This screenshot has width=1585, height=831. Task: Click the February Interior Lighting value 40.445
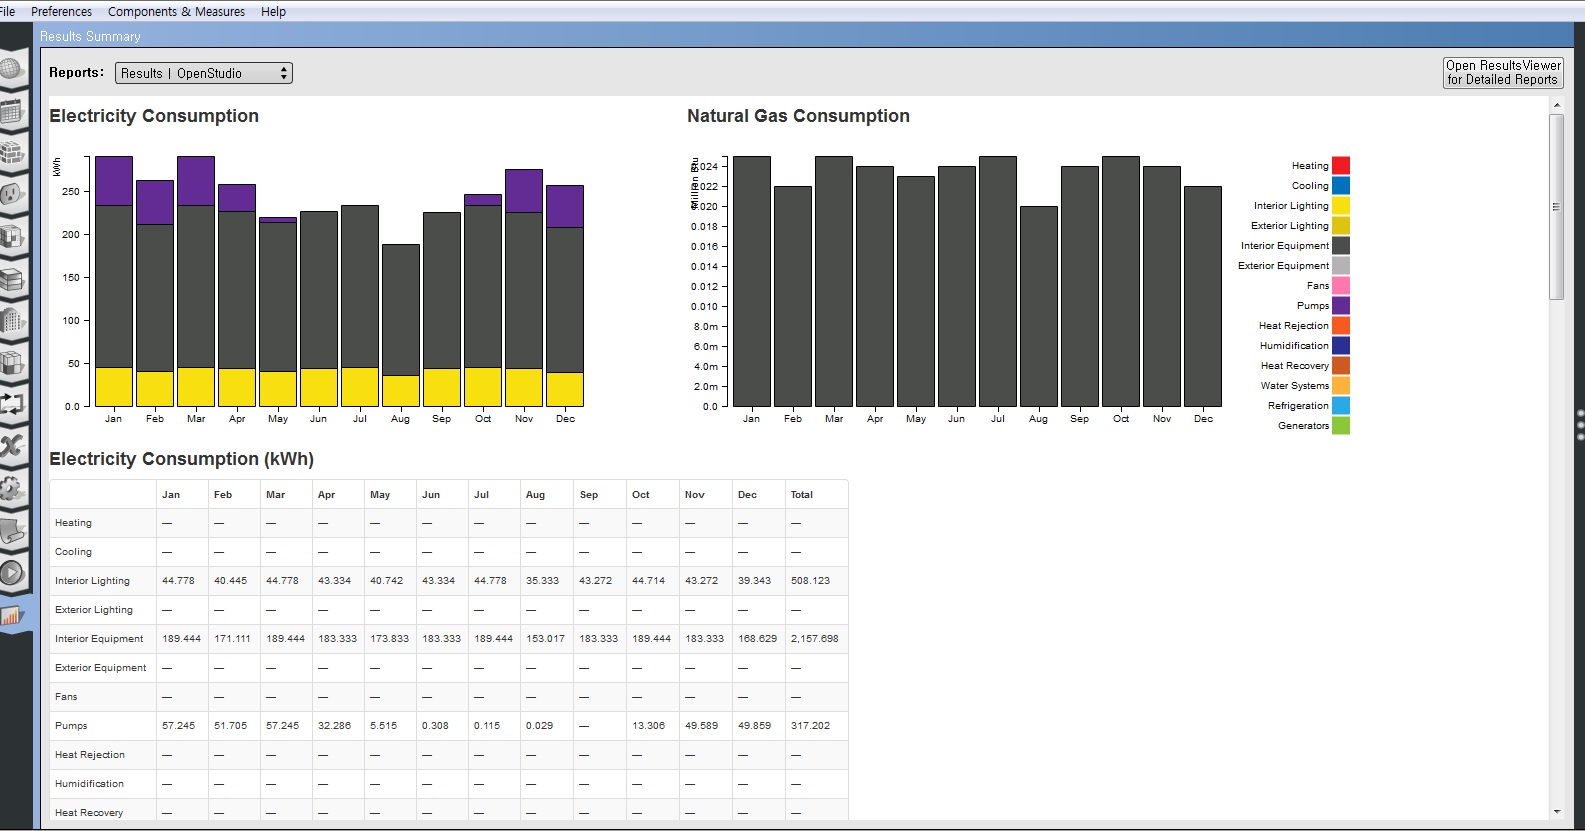(230, 581)
